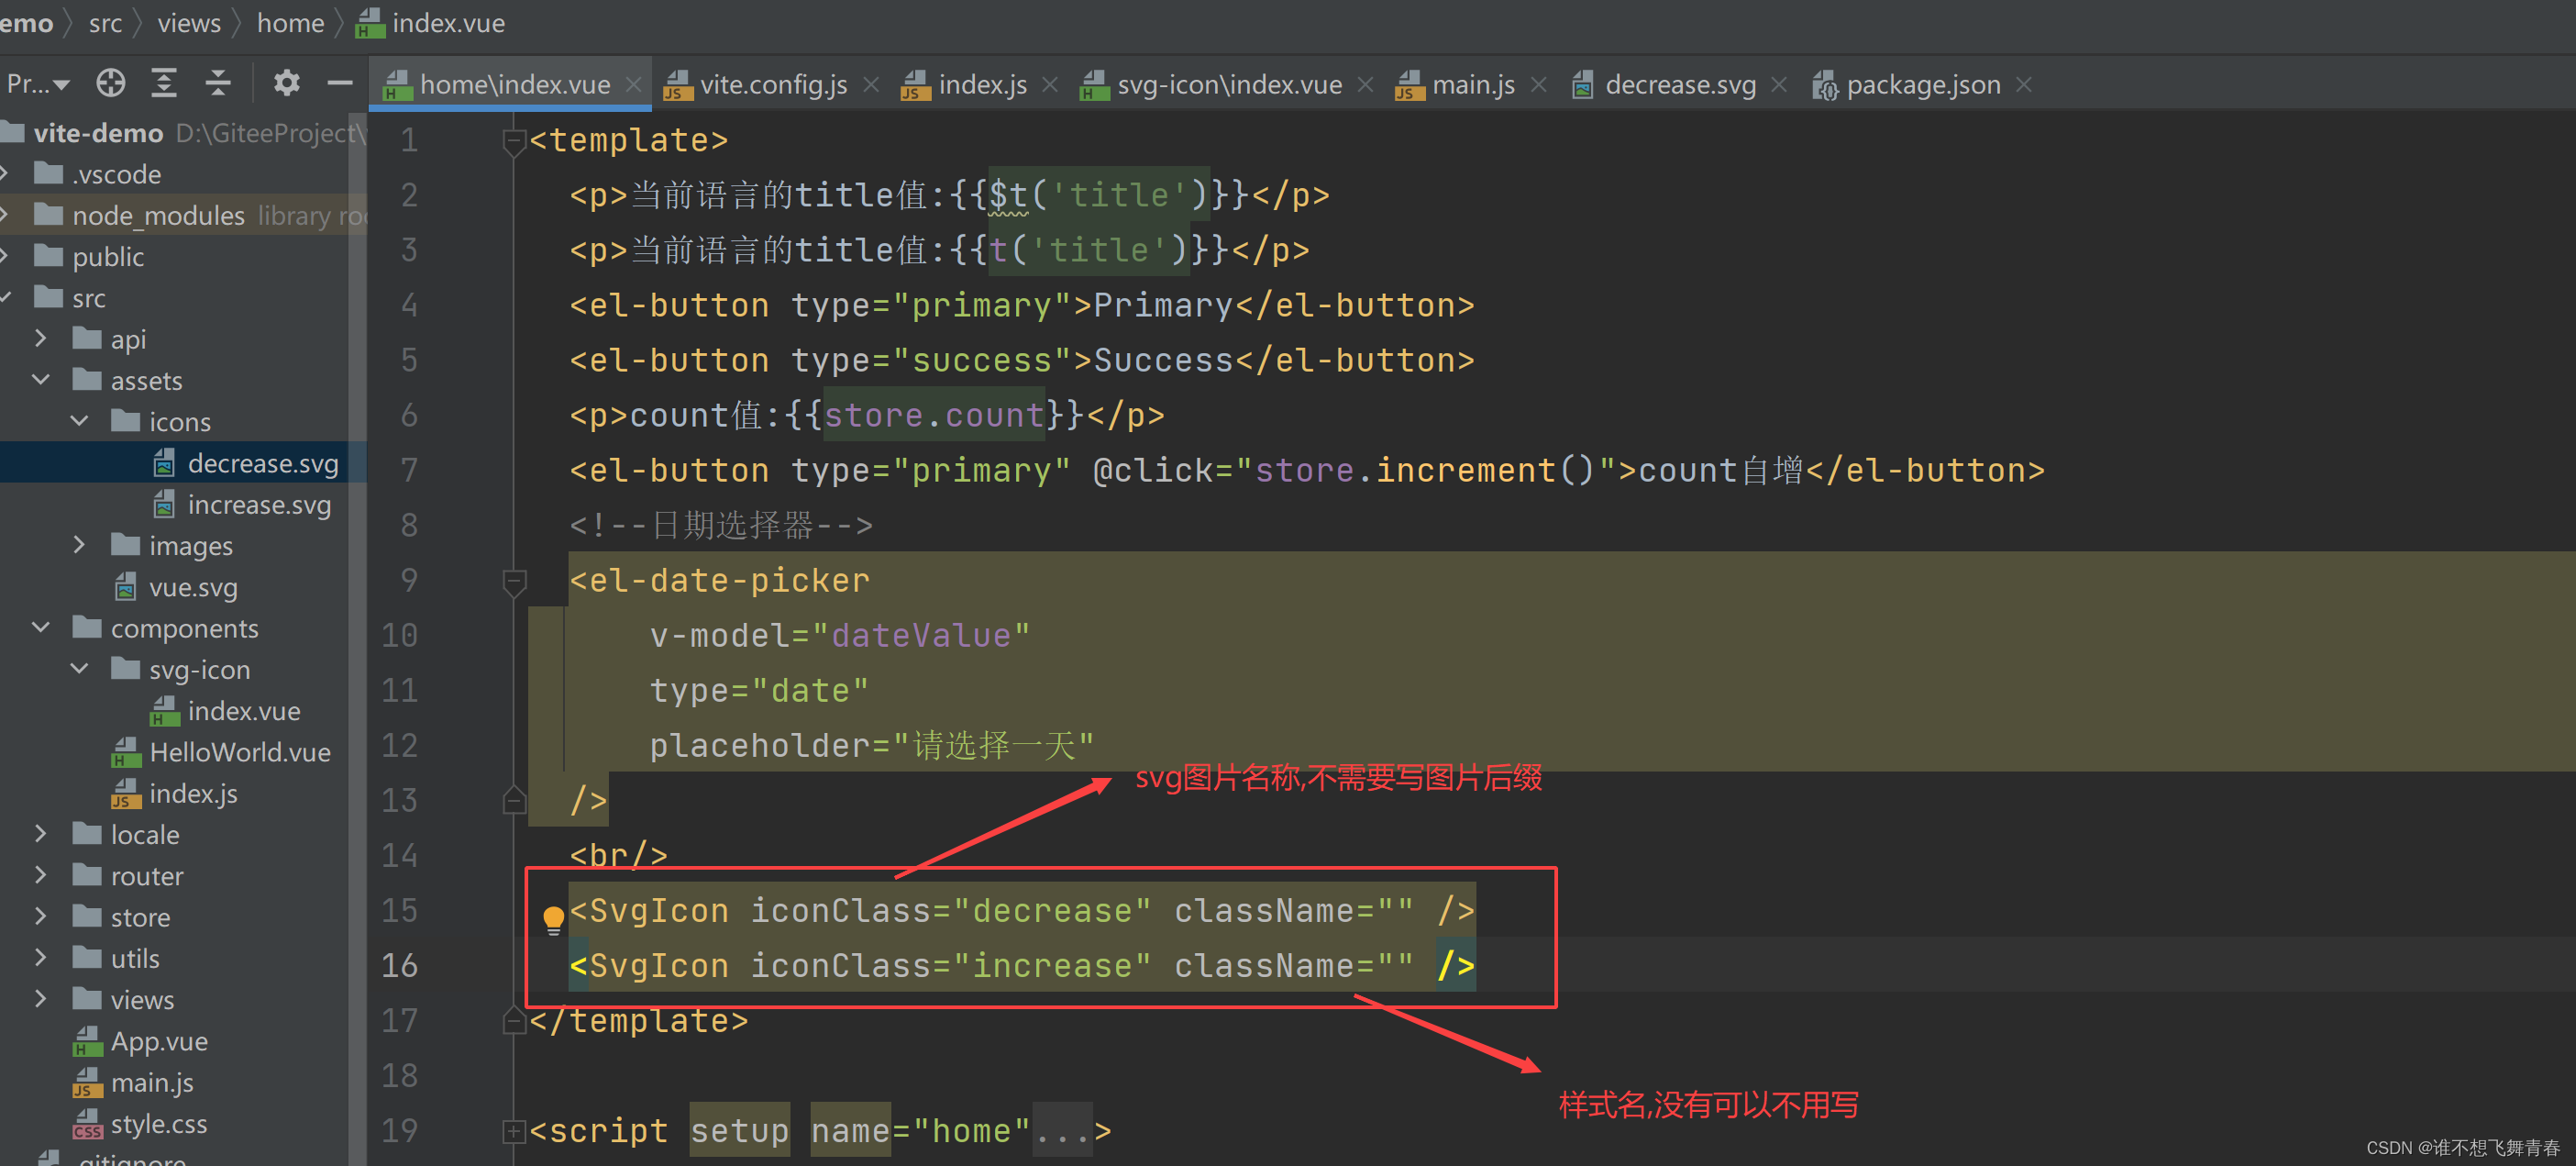Click the yellow lightbulb intention icon
This screenshot has height=1166, width=2576.
(x=553, y=917)
